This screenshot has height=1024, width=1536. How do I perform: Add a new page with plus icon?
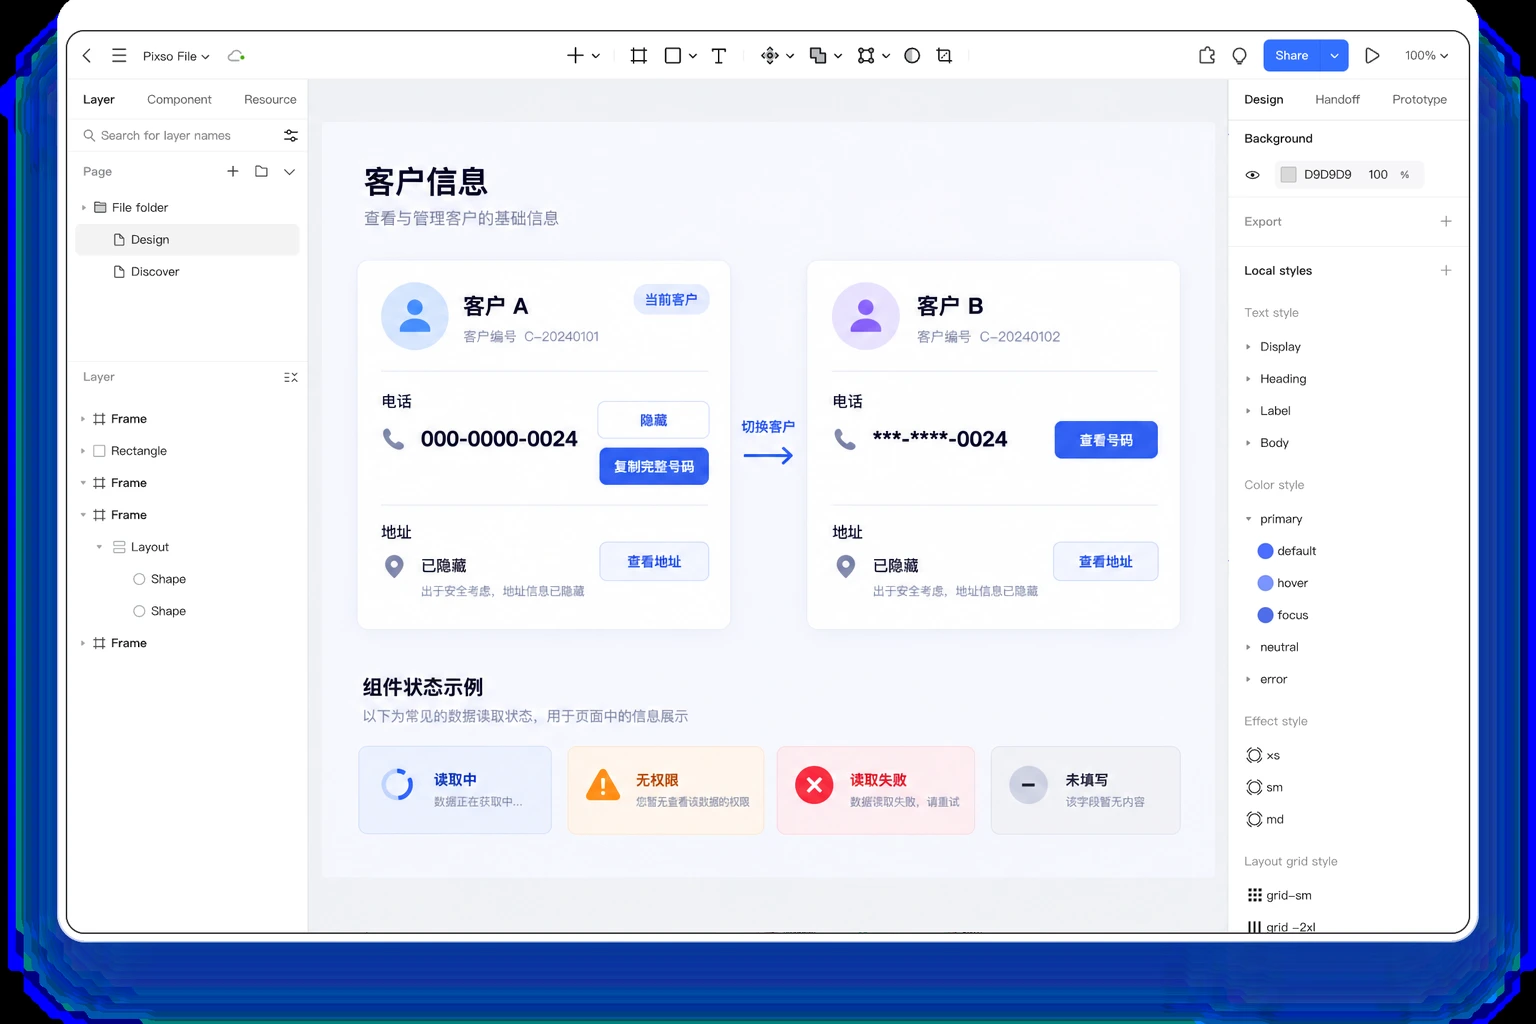(x=233, y=171)
